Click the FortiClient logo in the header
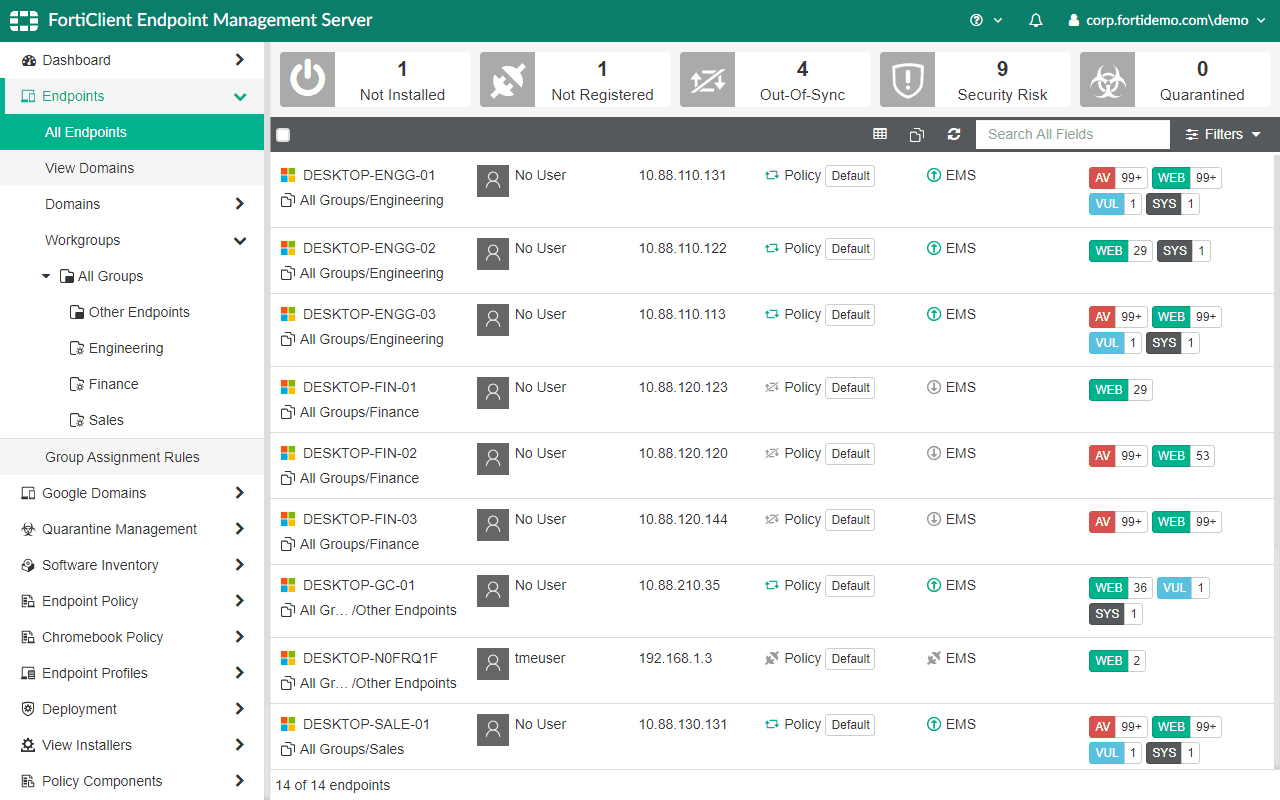This screenshot has width=1280, height=800. (24, 20)
